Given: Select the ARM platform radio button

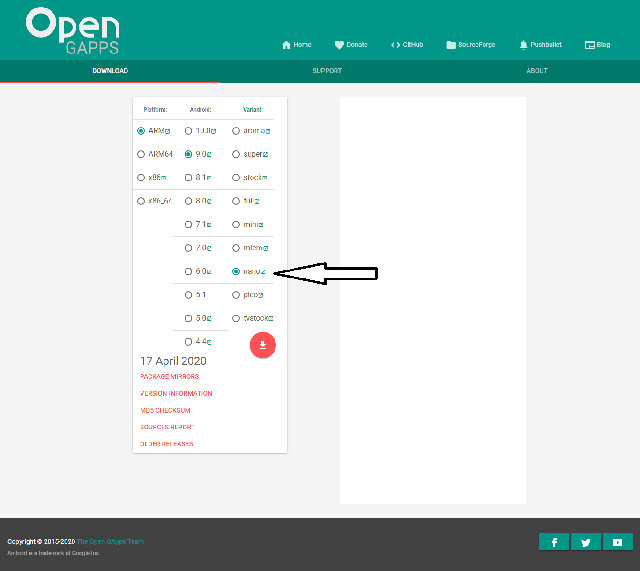Looking at the screenshot, I should (141, 131).
